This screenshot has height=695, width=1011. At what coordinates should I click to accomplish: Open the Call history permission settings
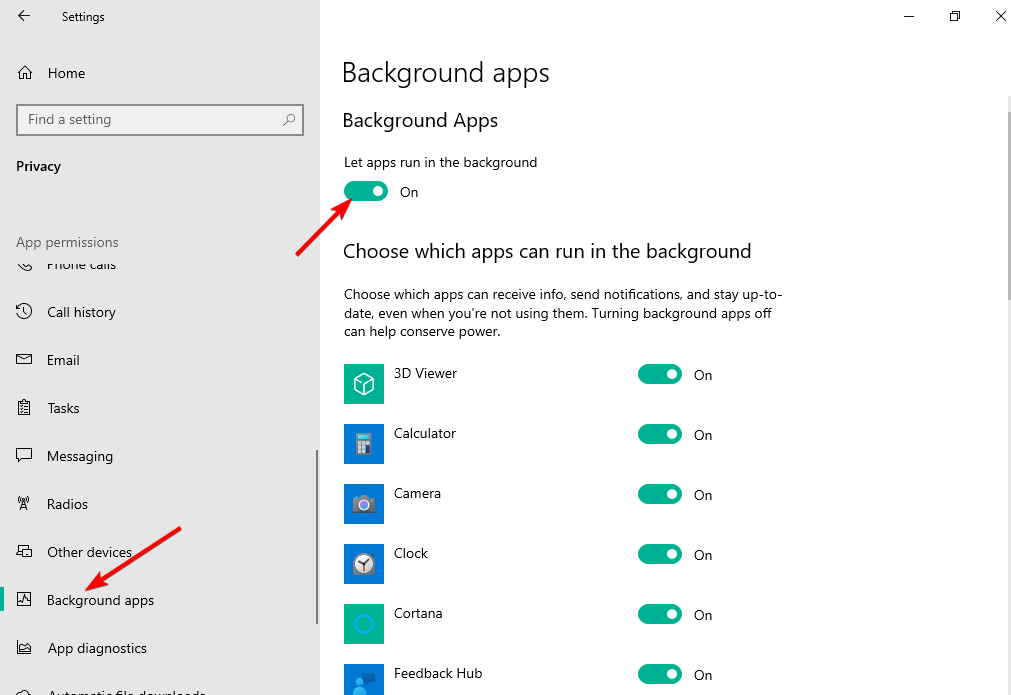(x=81, y=312)
